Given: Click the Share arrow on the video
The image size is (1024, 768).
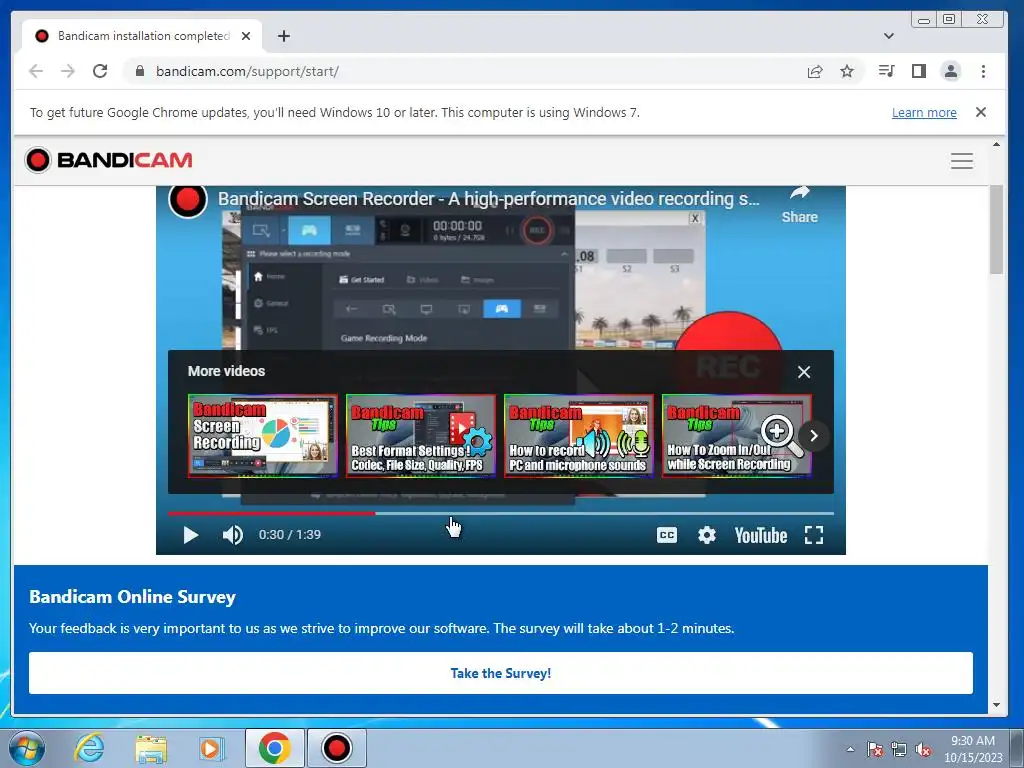Looking at the screenshot, I should tap(799, 204).
